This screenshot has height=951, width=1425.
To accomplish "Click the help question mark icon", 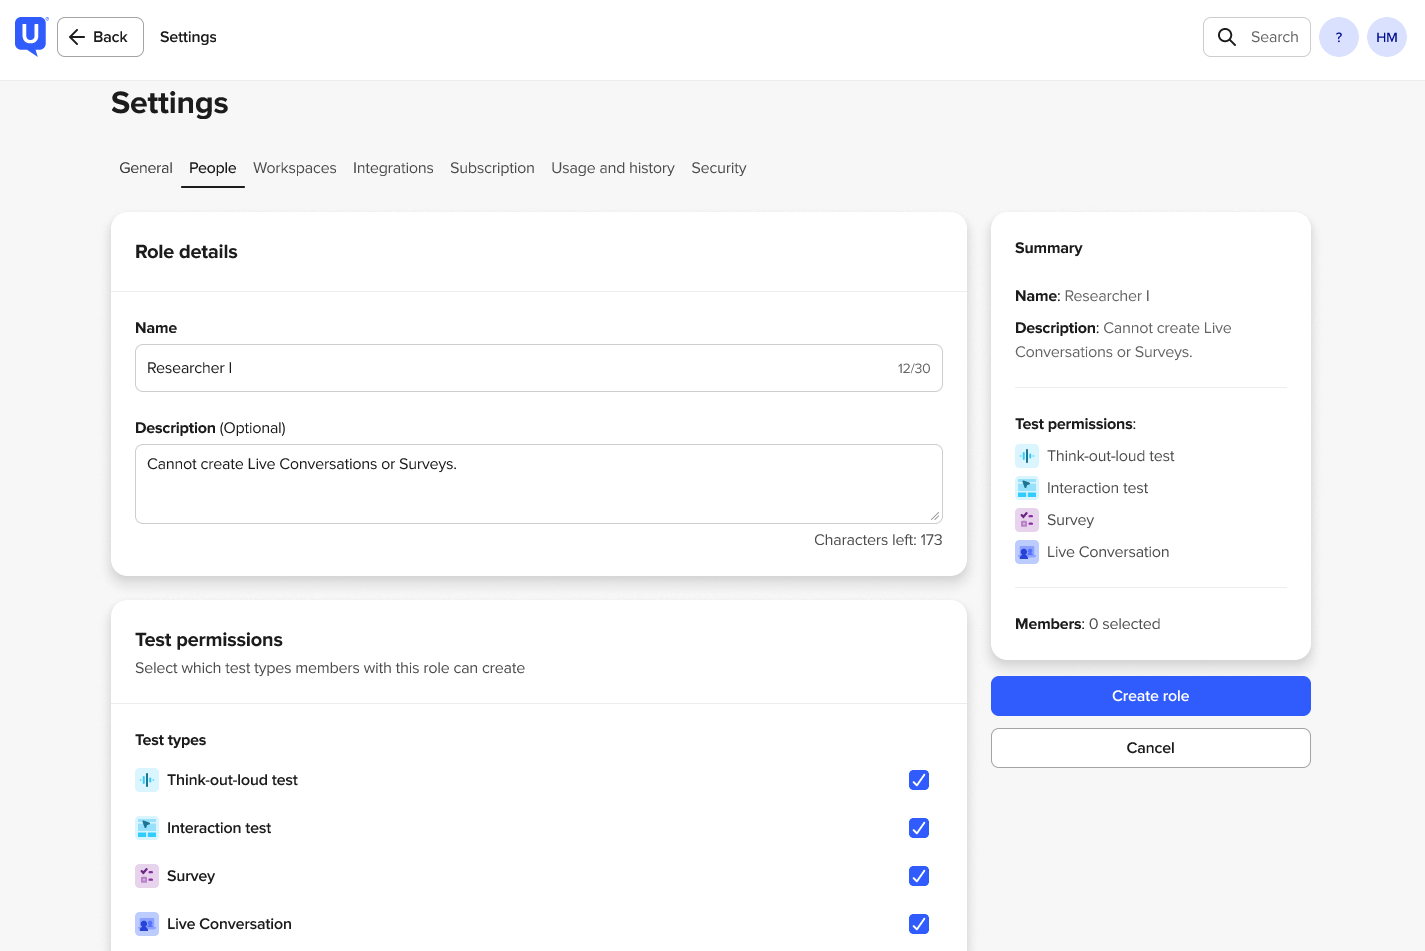I will pyautogui.click(x=1338, y=37).
